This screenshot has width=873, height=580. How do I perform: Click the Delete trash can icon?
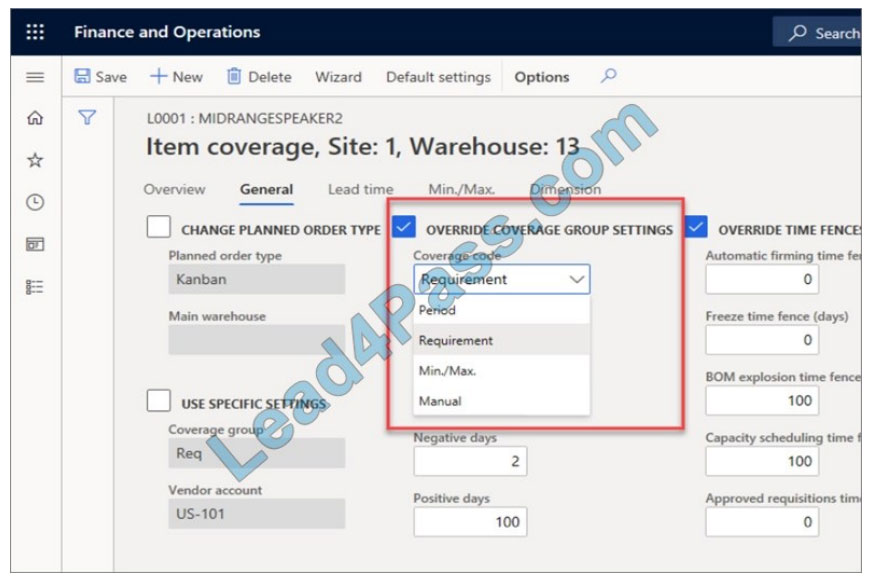[234, 76]
